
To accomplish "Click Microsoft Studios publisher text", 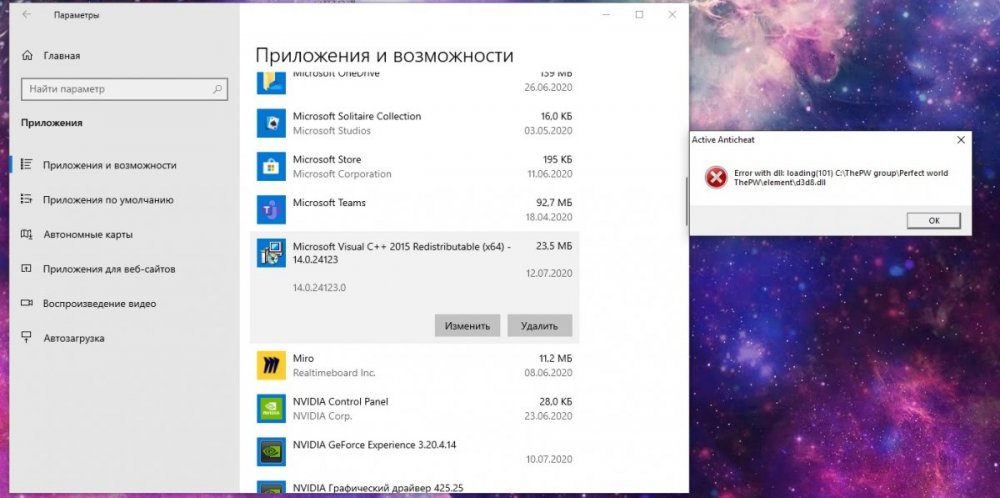I will (x=332, y=131).
